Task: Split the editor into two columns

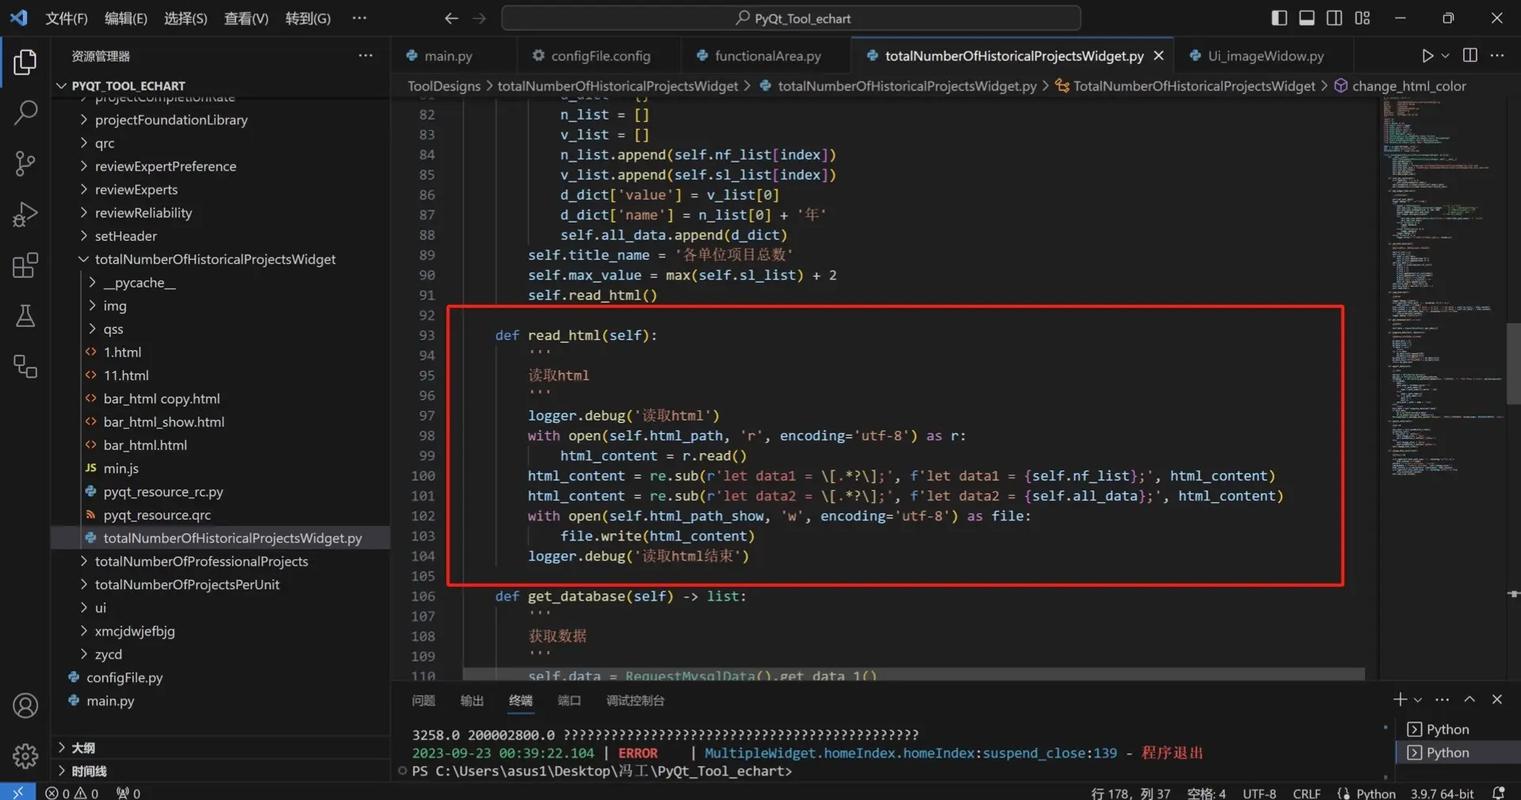Action: 1468,55
